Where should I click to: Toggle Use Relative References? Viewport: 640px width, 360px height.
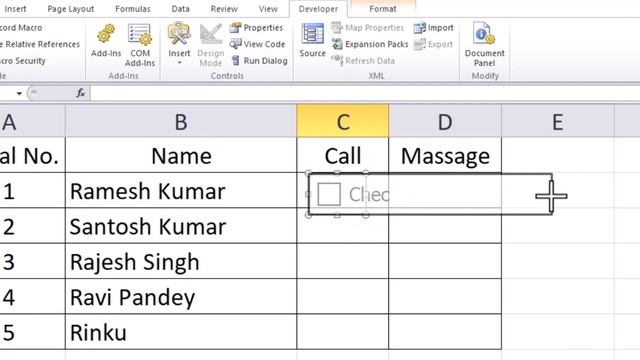[x=40, y=44]
